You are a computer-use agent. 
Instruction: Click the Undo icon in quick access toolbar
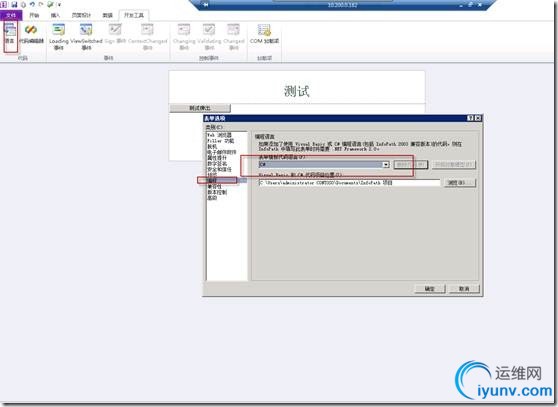click(32, 5)
